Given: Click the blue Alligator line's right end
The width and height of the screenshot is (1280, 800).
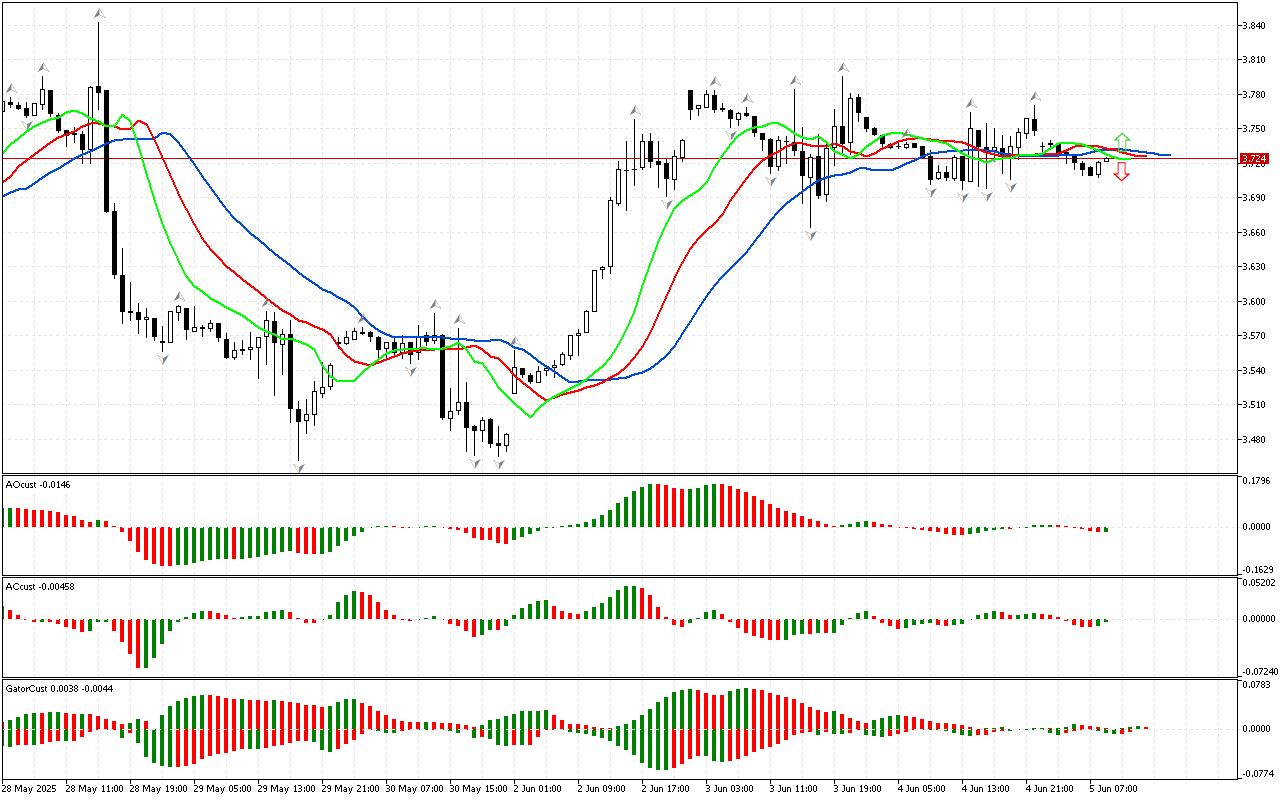Looking at the screenshot, I should tap(1167, 155).
